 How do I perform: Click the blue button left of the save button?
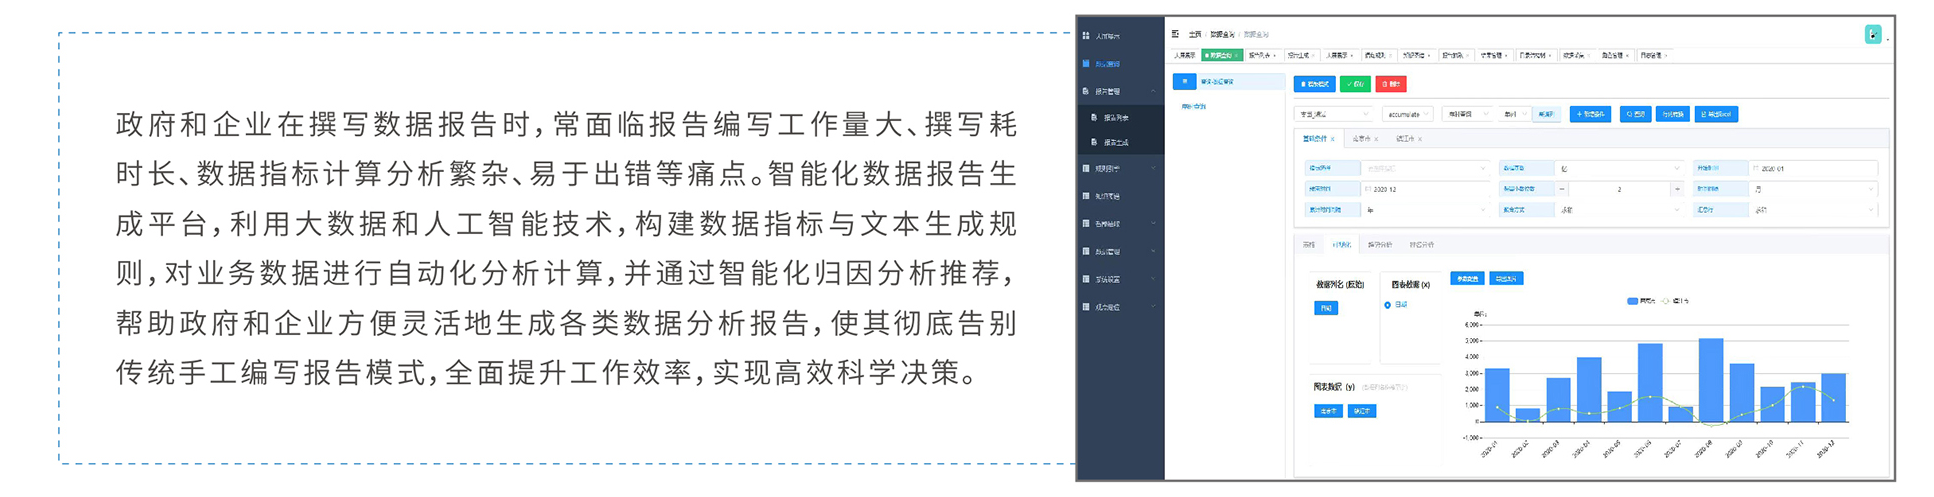point(1314,84)
